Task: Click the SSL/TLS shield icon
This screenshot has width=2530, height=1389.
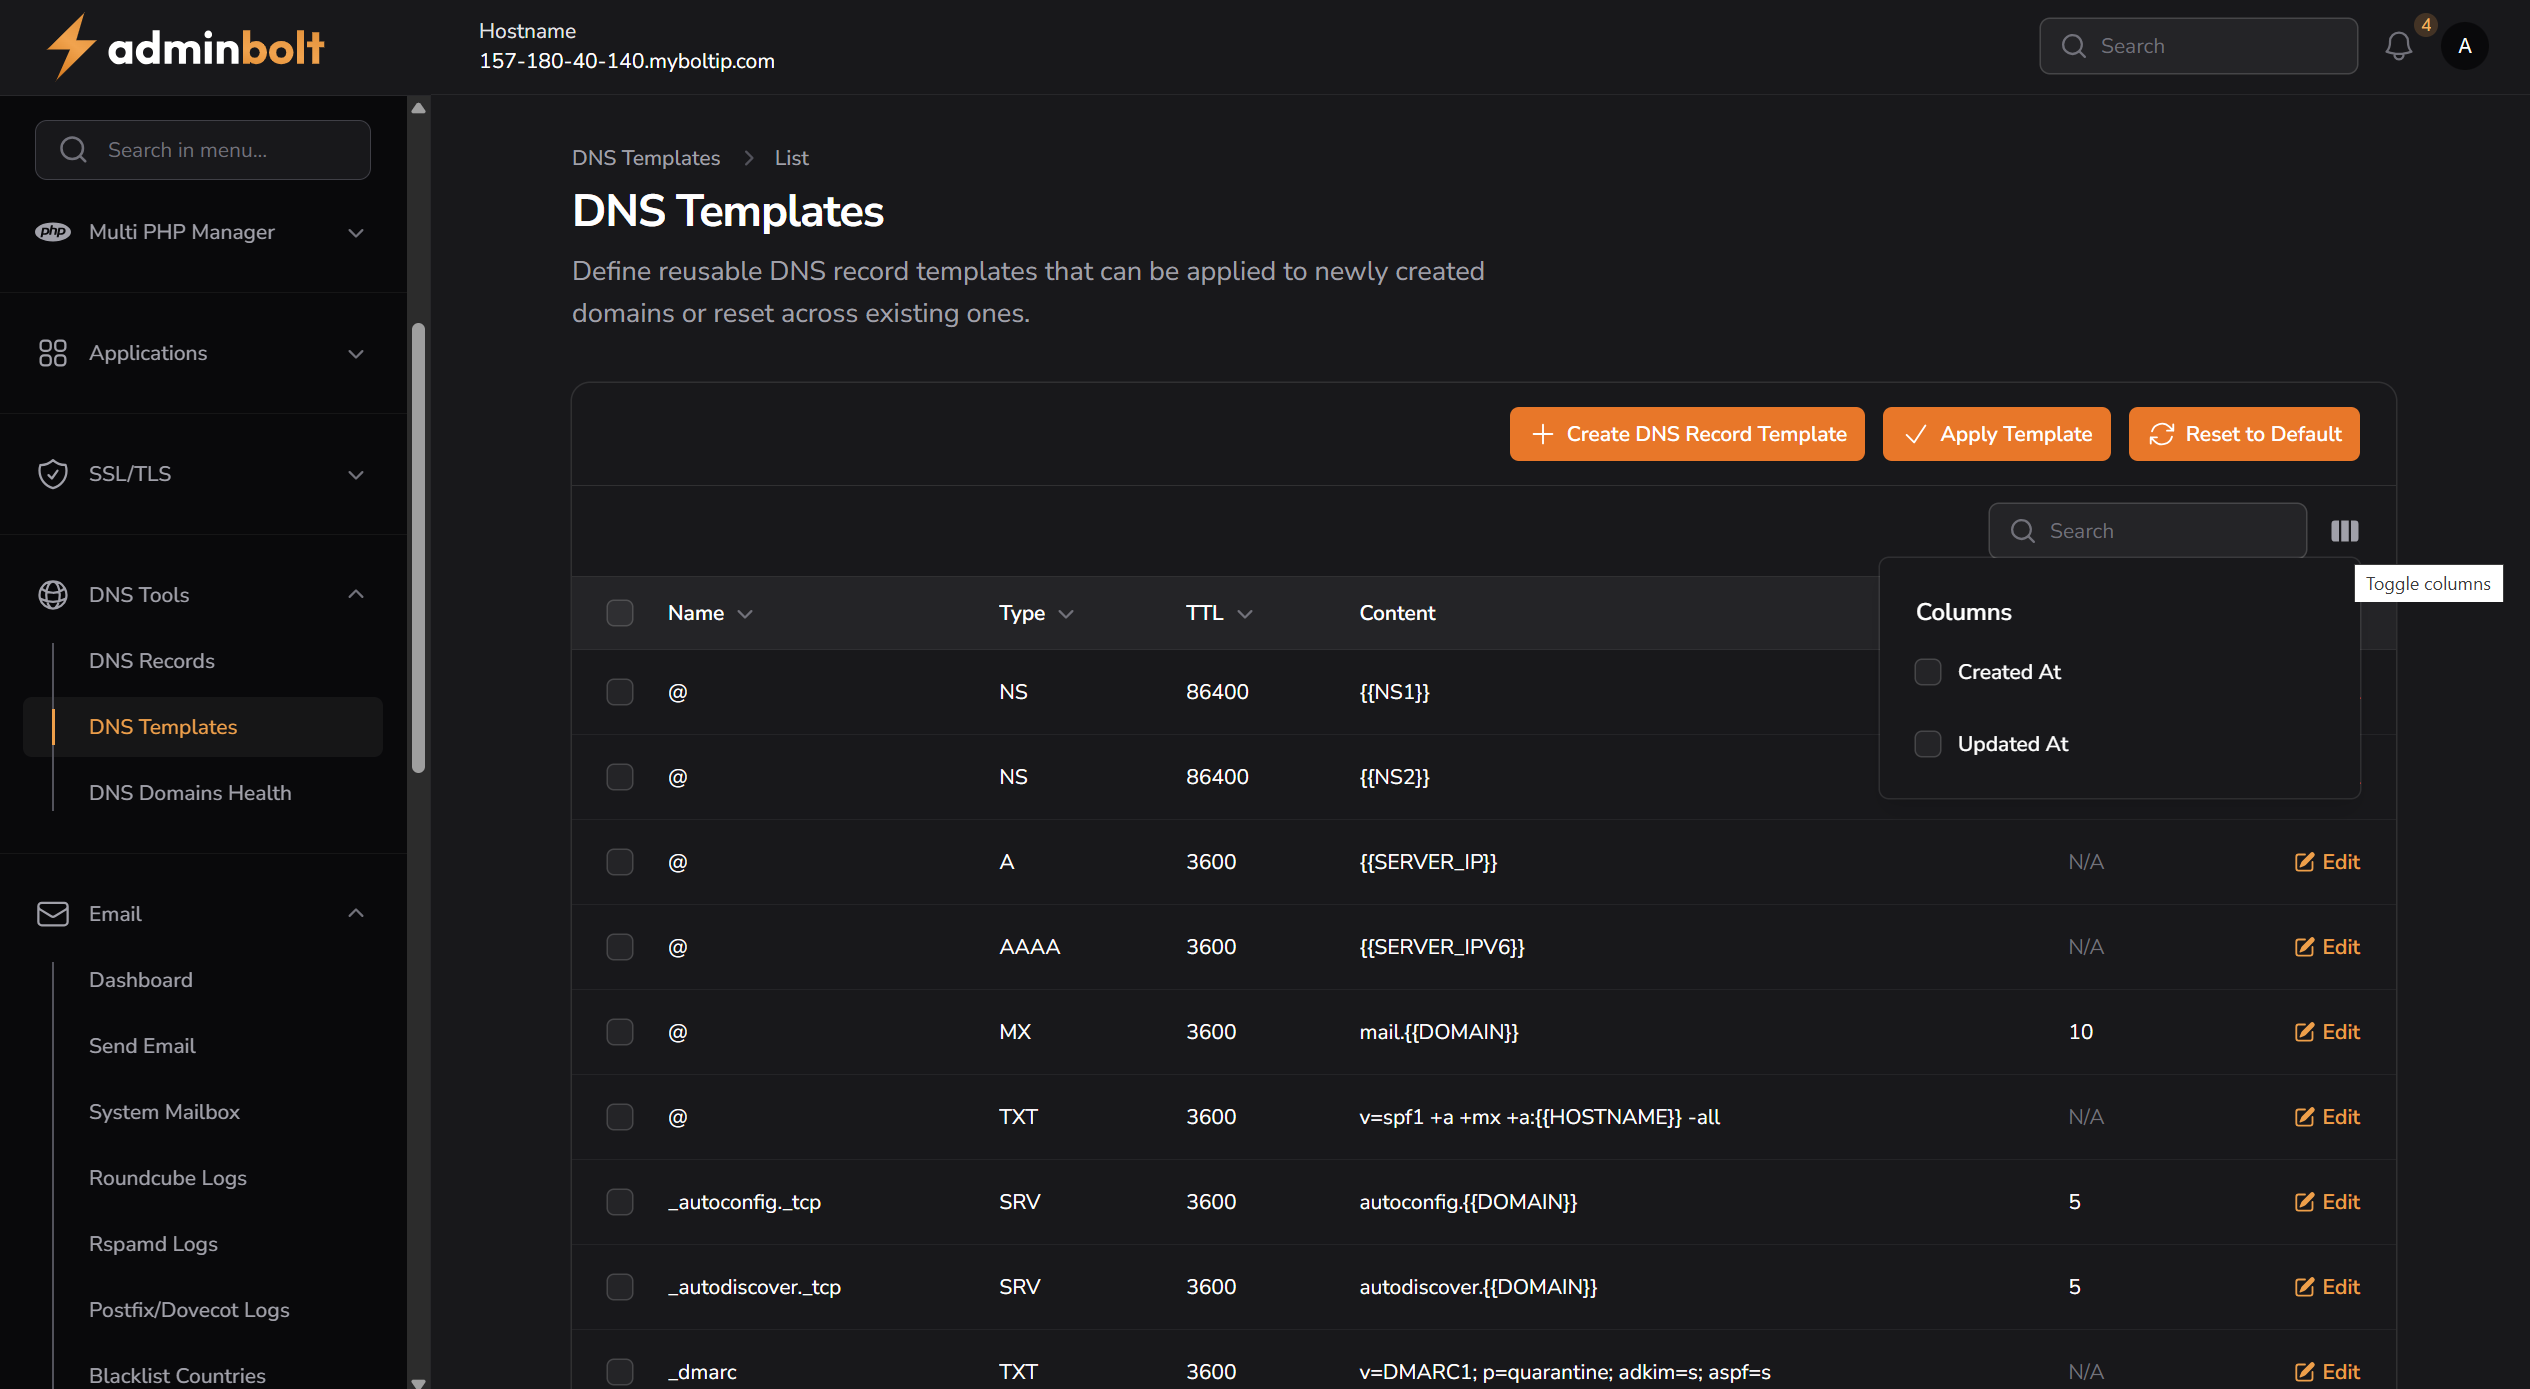Action: tap(54, 473)
